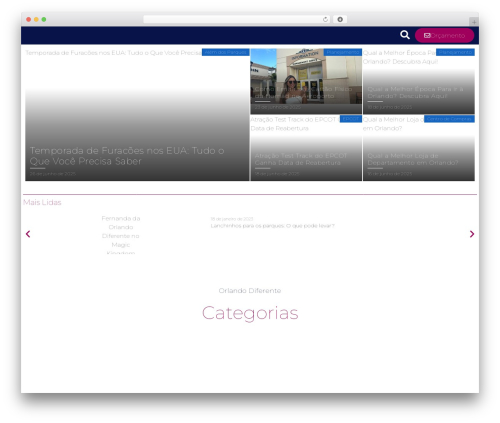Open Lanchinhos para os parques article link
Viewport: 500px width, 423px height.
272,226
